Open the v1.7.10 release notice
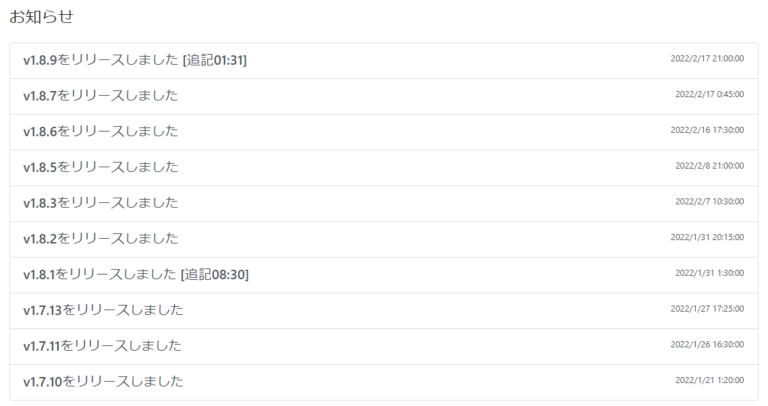The height and width of the screenshot is (406, 768). tap(104, 381)
